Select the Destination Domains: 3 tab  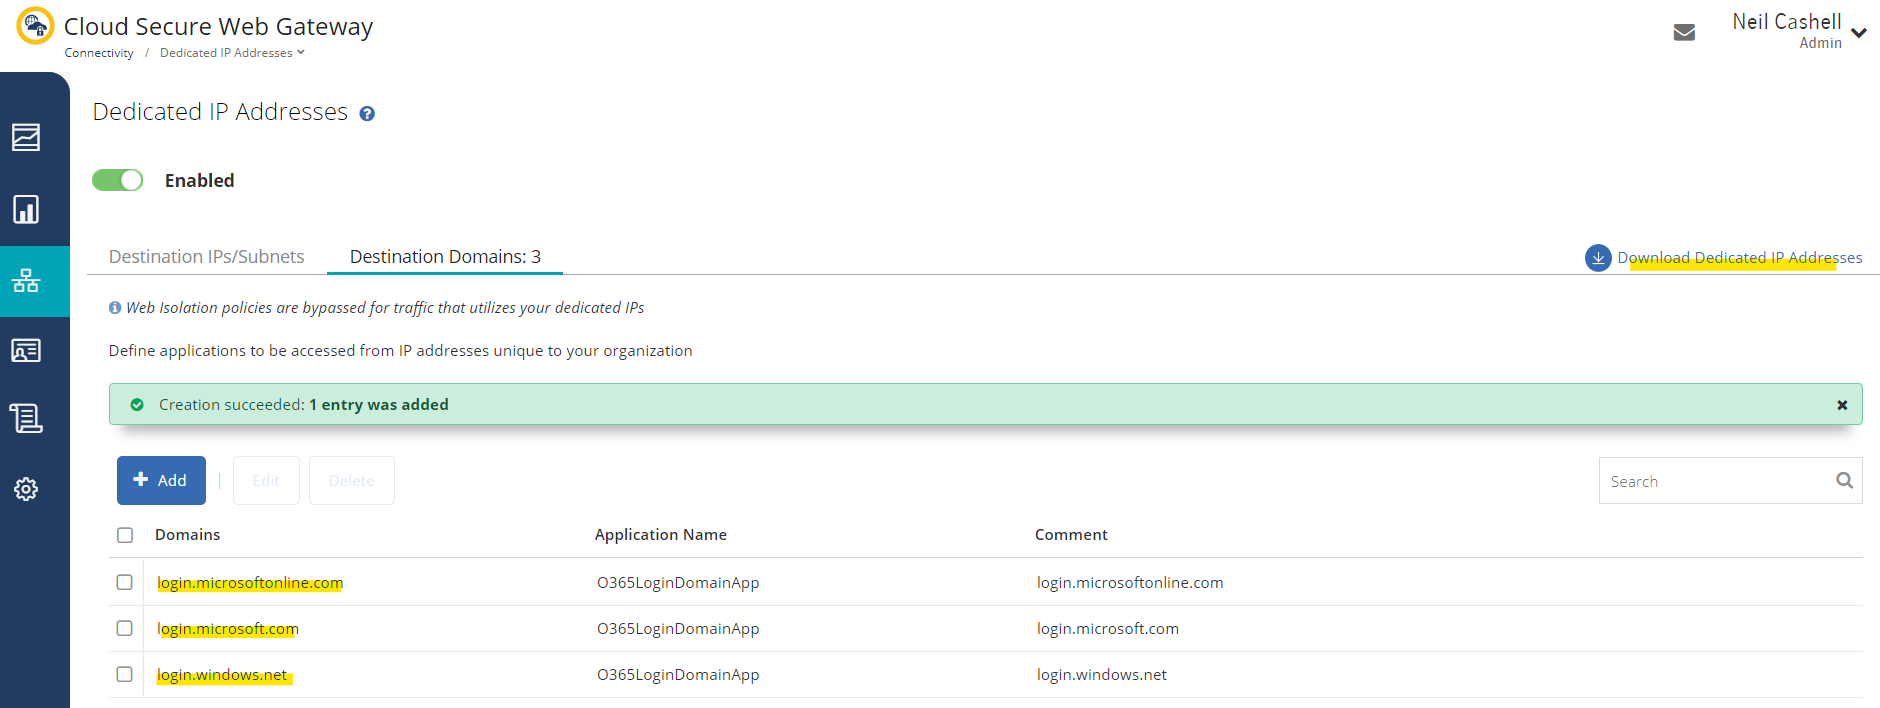pyautogui.click(x=445, y=257)
